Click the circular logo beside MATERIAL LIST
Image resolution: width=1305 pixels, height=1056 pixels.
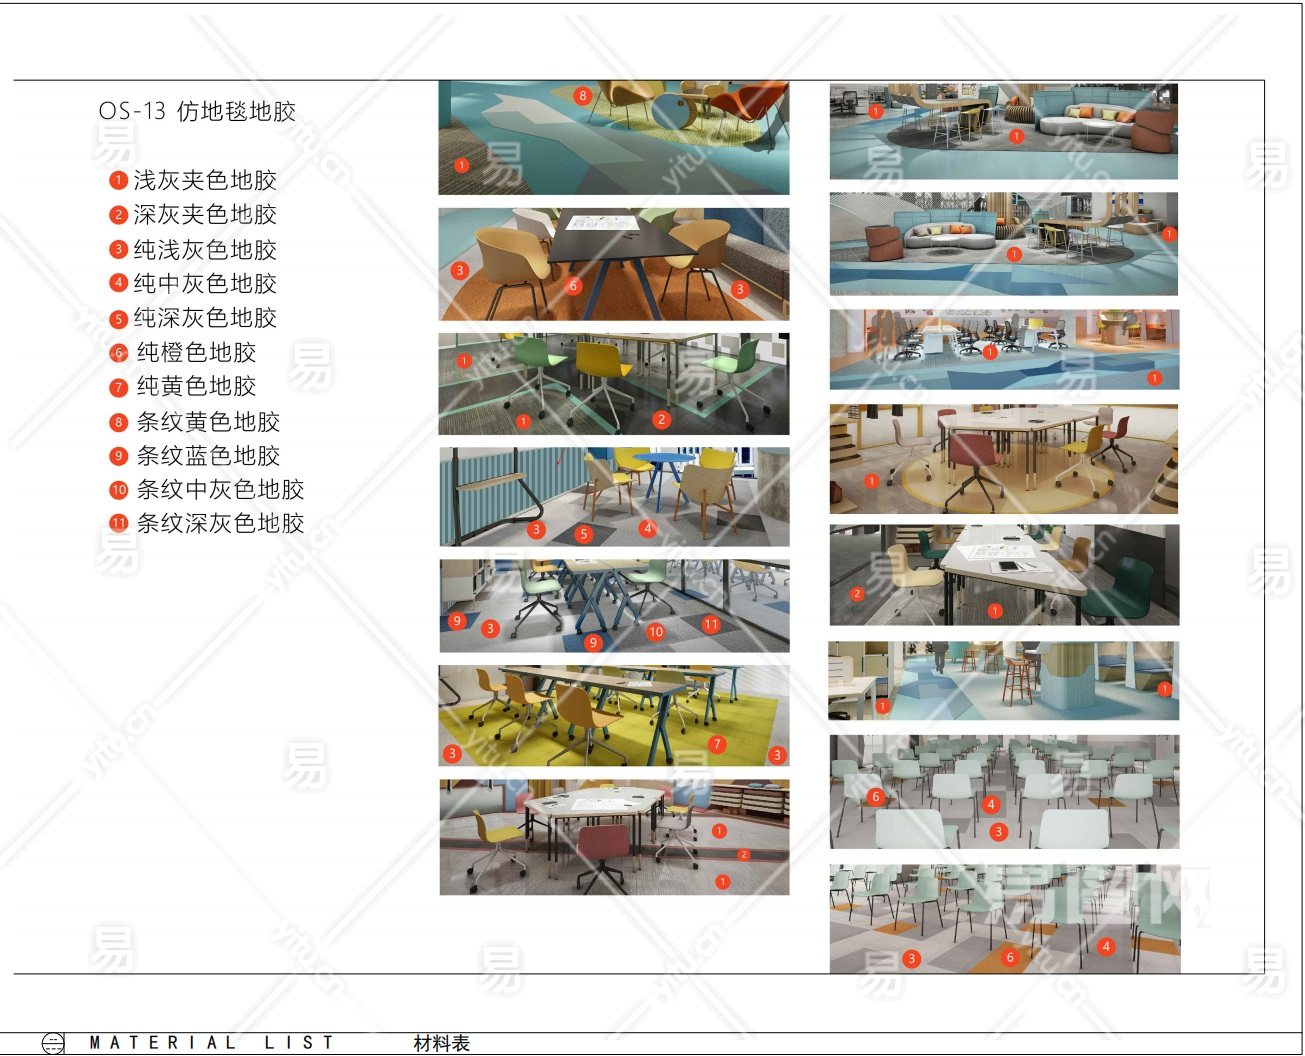[53, 1043]
